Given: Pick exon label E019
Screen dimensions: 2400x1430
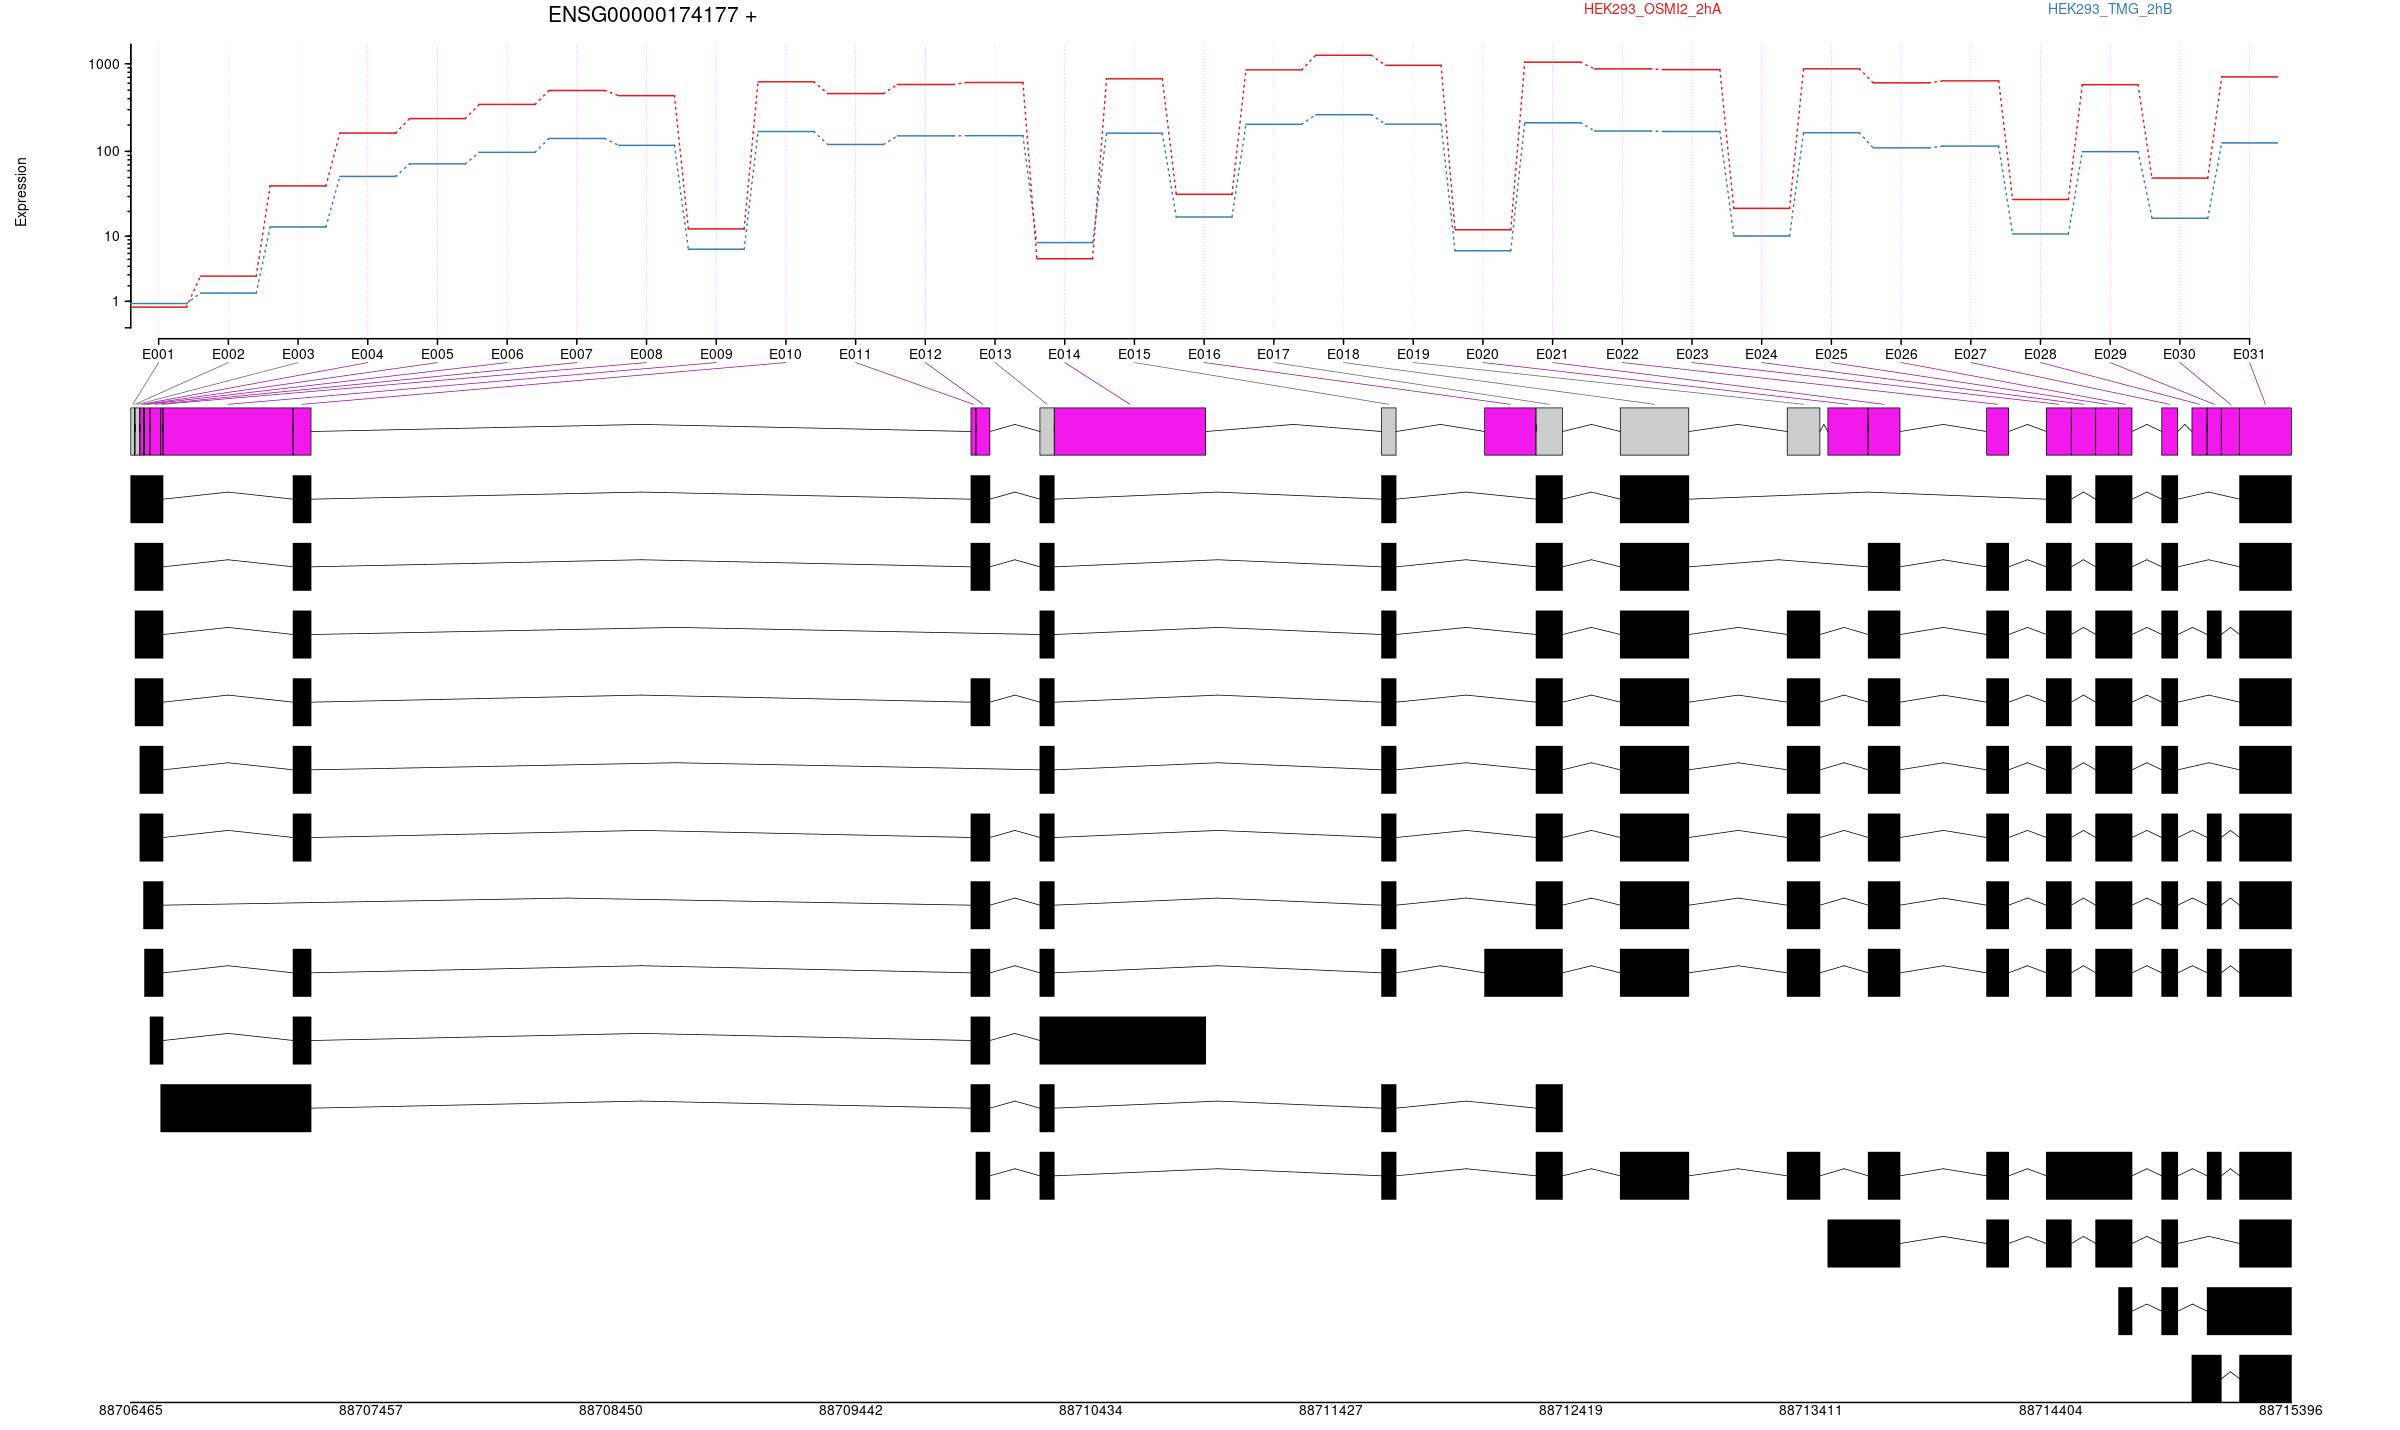Looking at the screenshot, I should tap(1413, 354).
